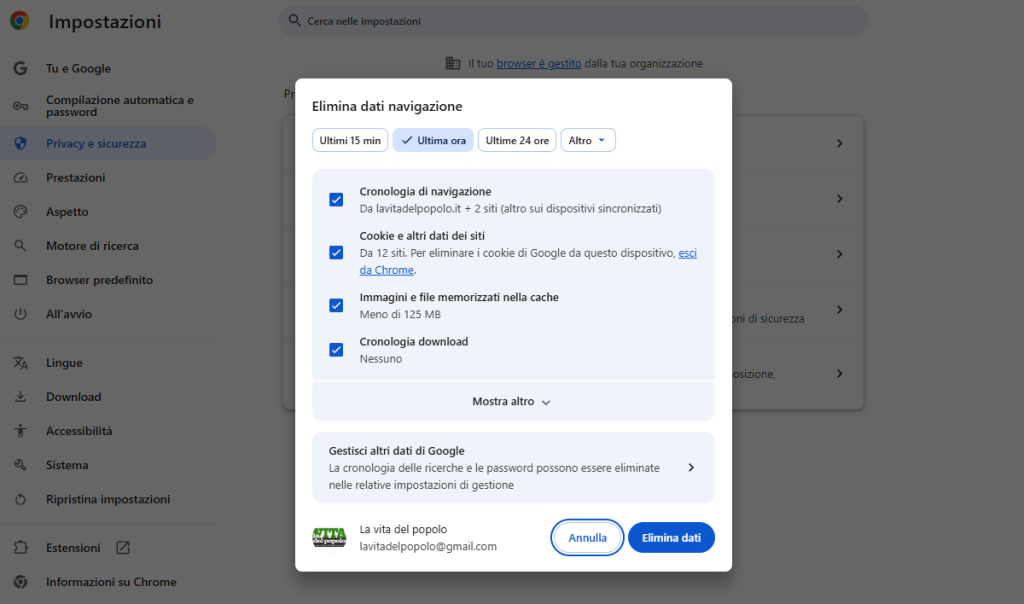
Task: Click the Annulla button
Action: 587,537
